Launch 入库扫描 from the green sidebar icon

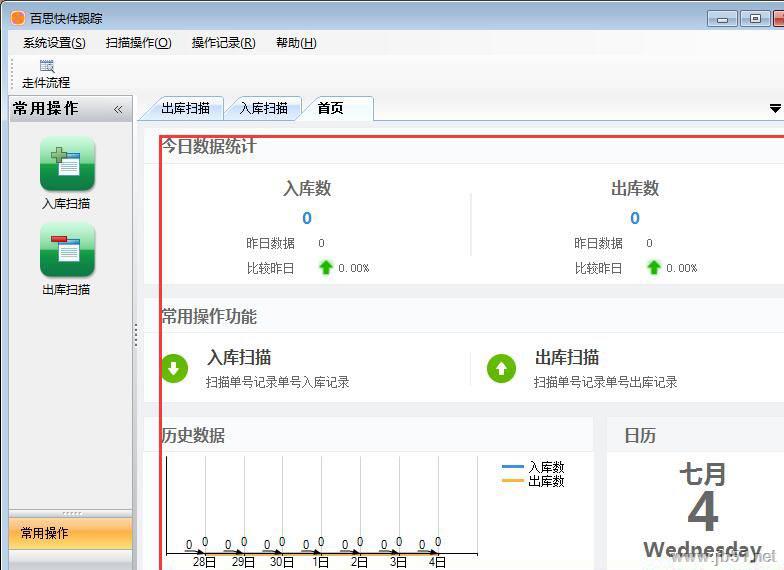67,164
